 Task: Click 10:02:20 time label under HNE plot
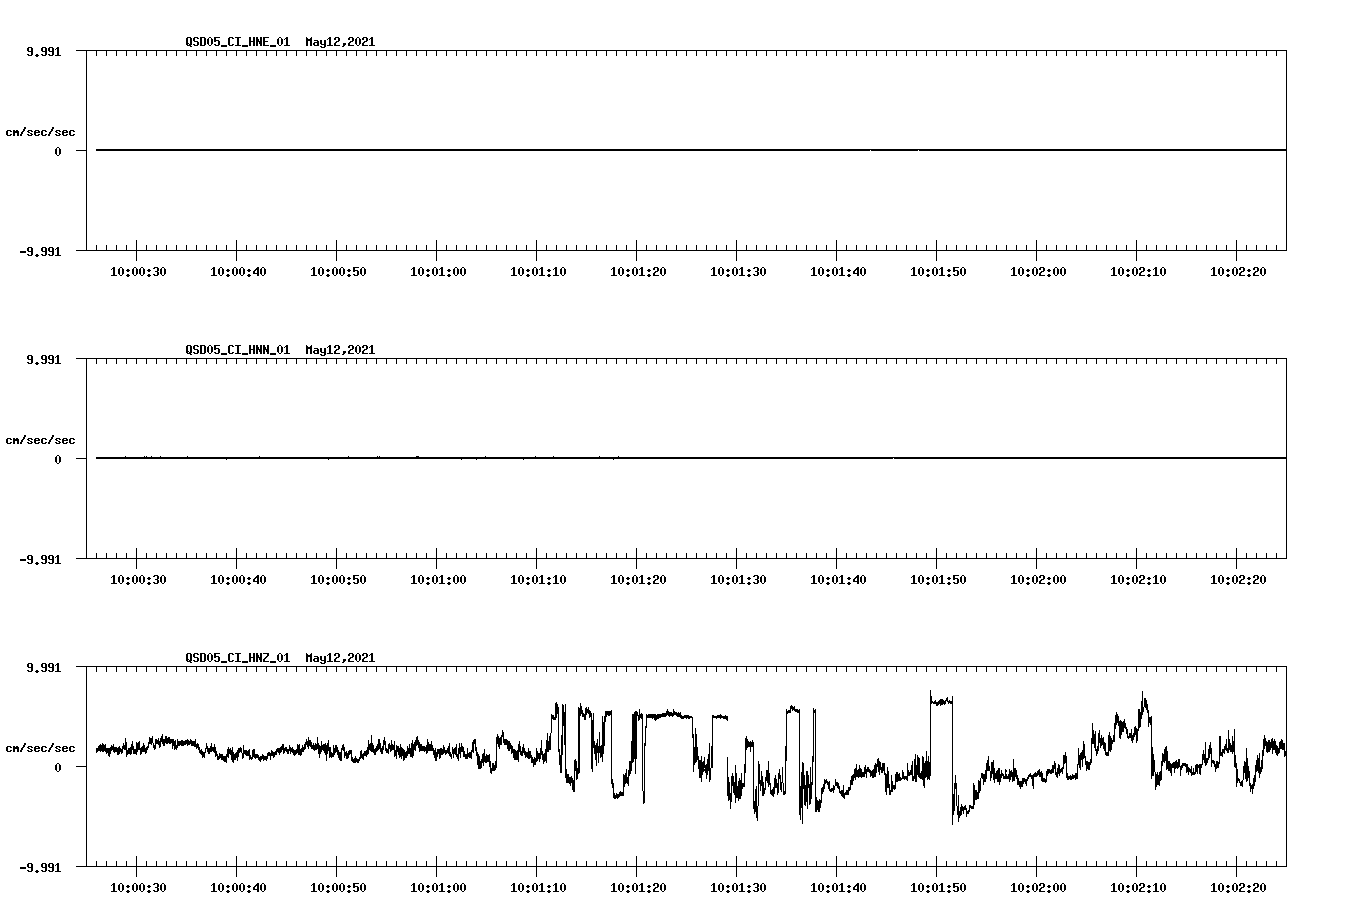tap(1238, 272)
